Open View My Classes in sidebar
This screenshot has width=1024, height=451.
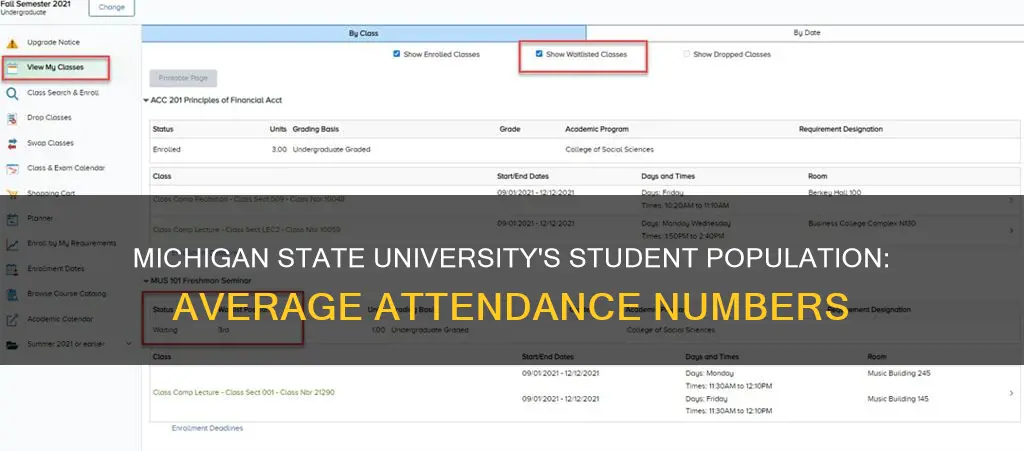[x=56, y=67]
